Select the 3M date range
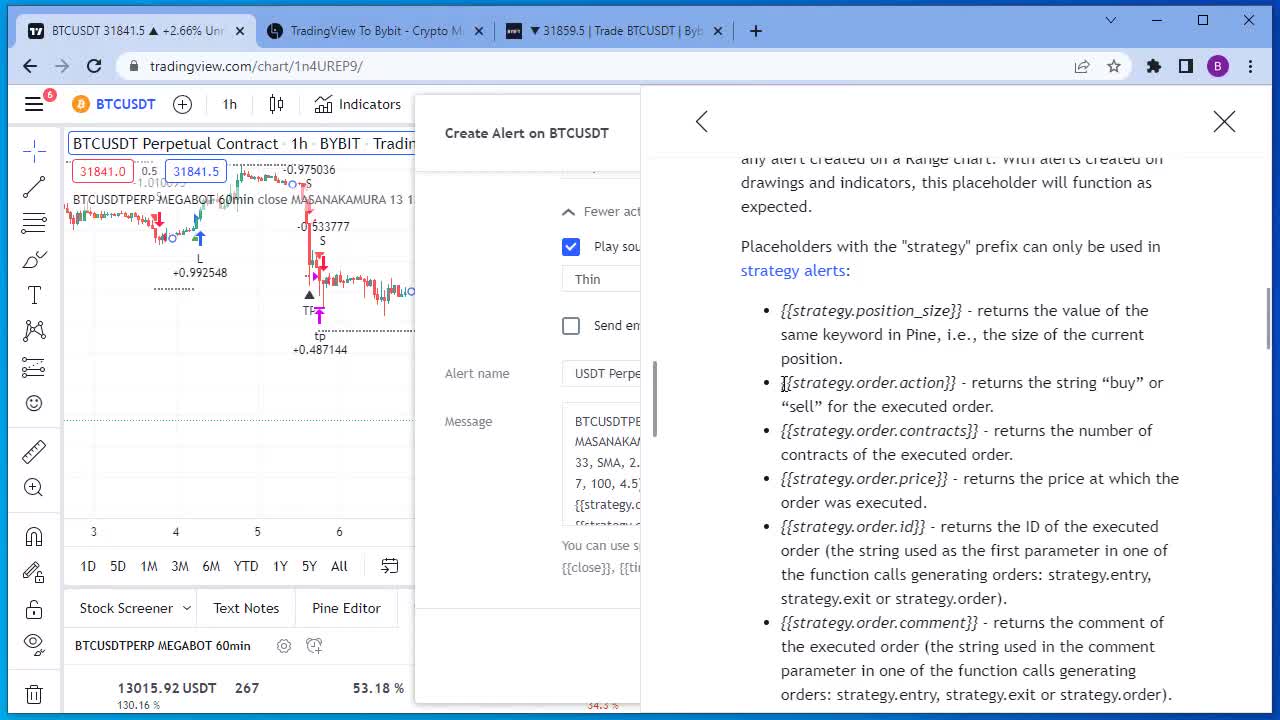 tap(180, 566)
